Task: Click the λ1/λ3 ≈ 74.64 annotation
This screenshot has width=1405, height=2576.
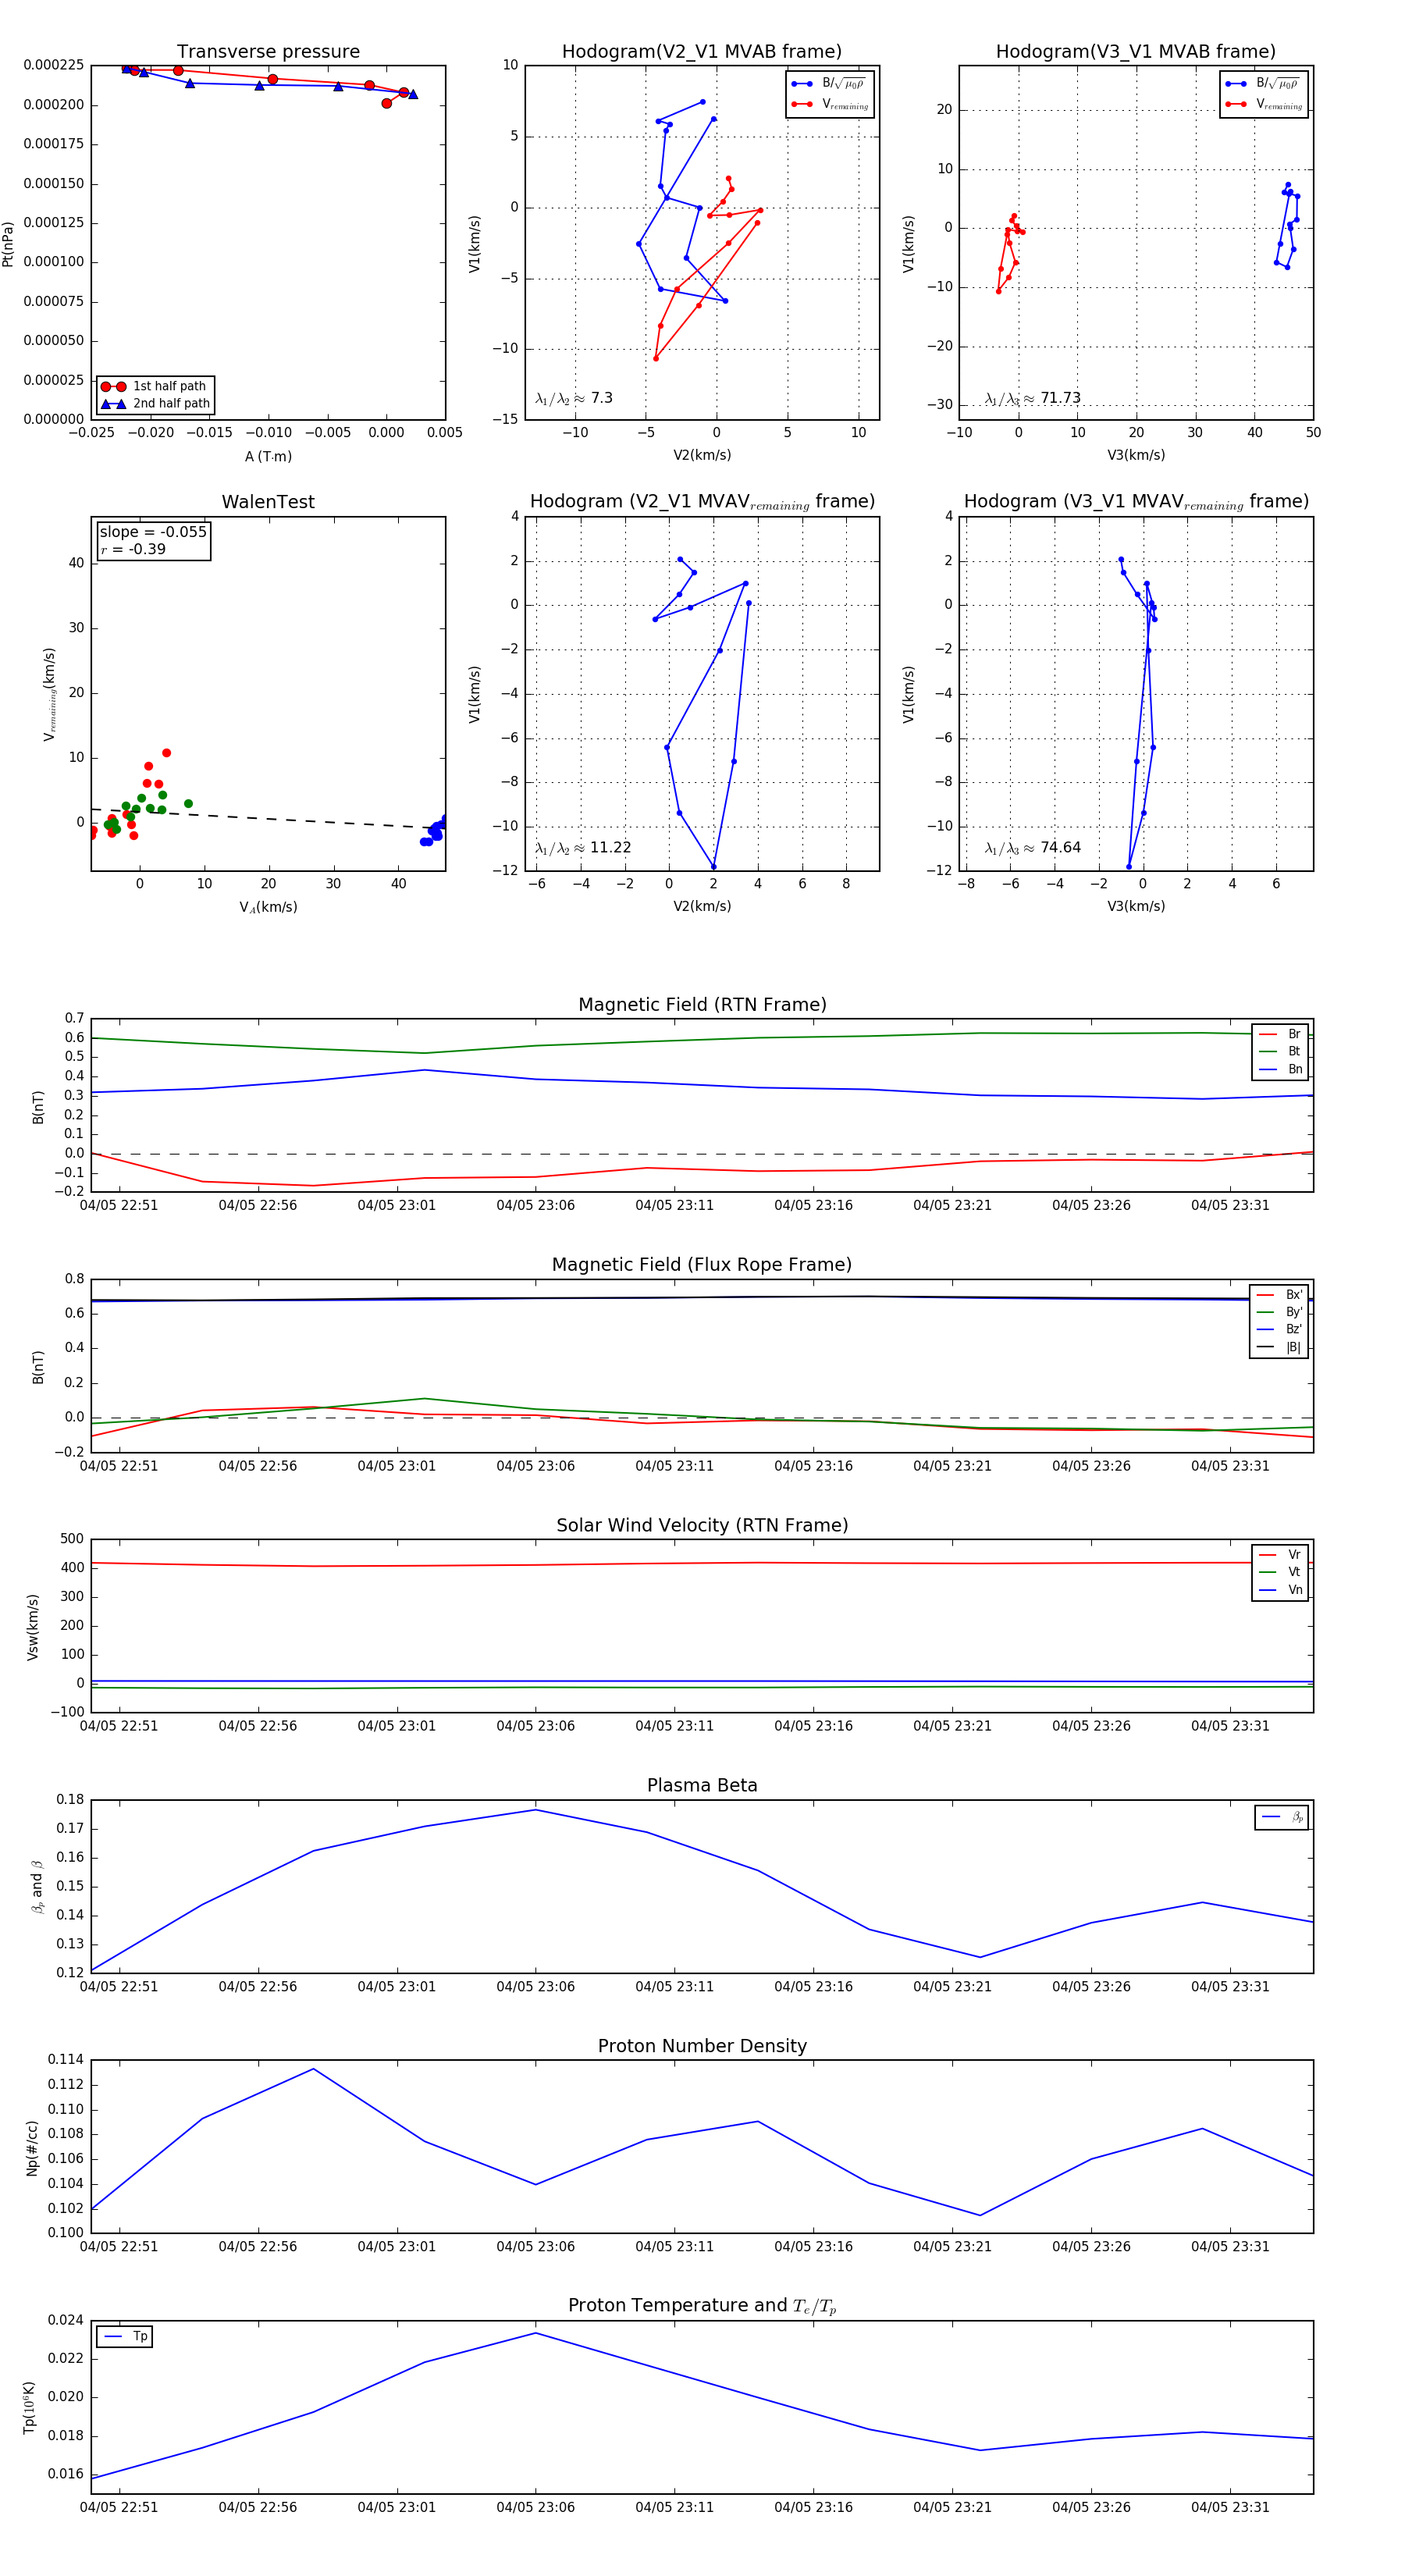Action: (1033, 848)
